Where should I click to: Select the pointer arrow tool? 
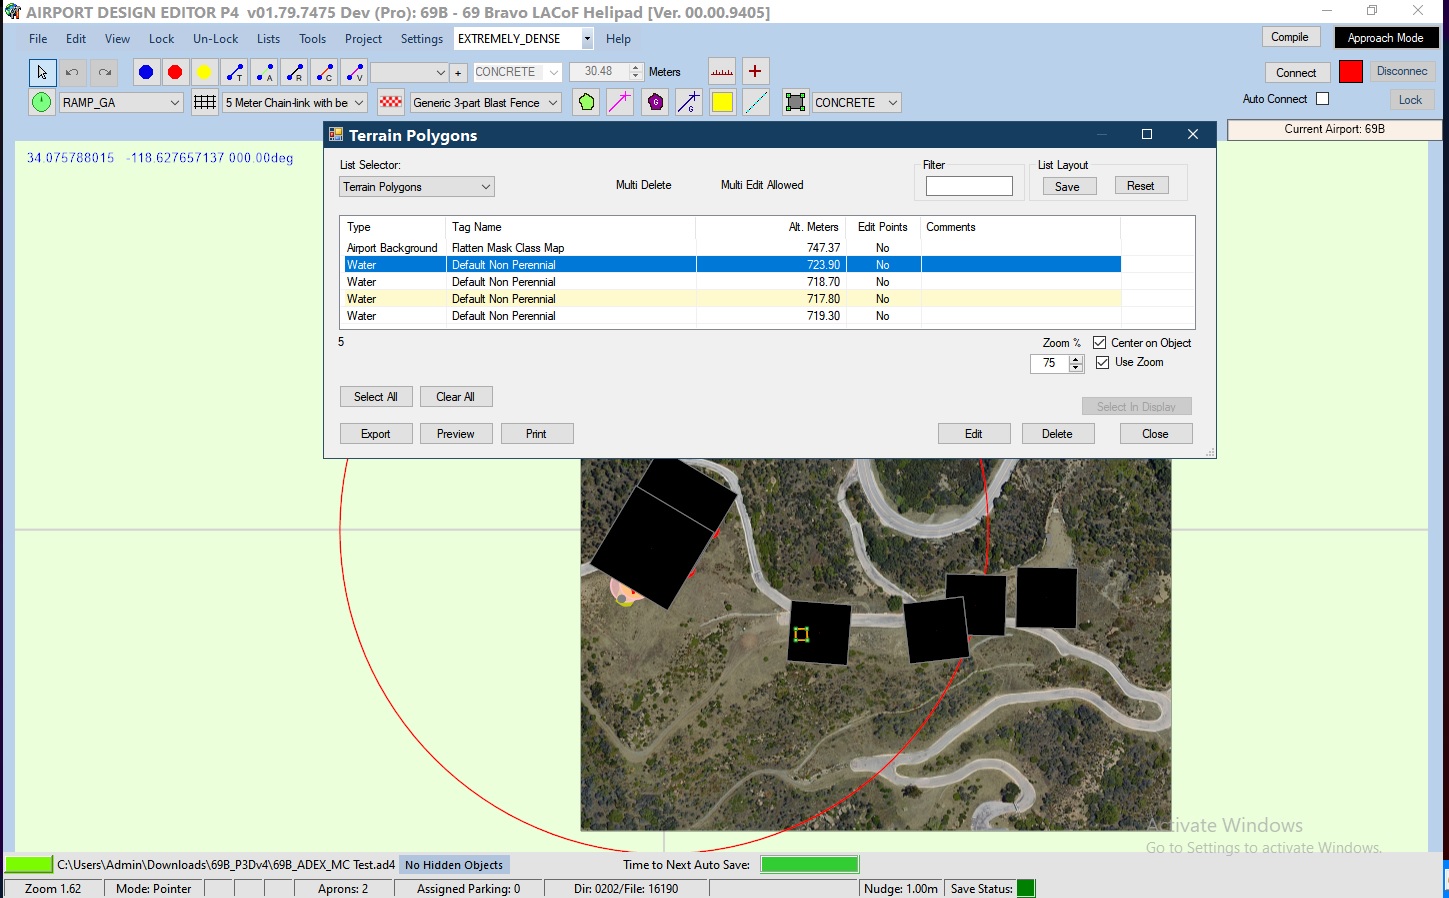click(42, 72)
